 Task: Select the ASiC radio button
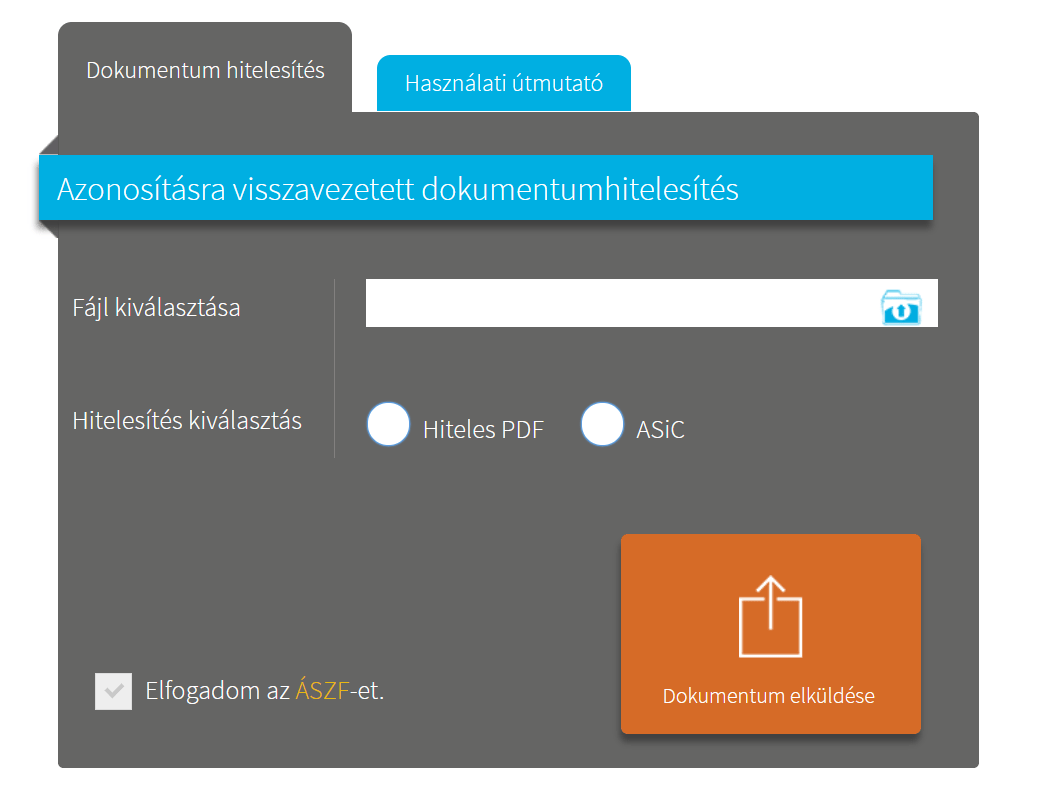click(602, 424)
